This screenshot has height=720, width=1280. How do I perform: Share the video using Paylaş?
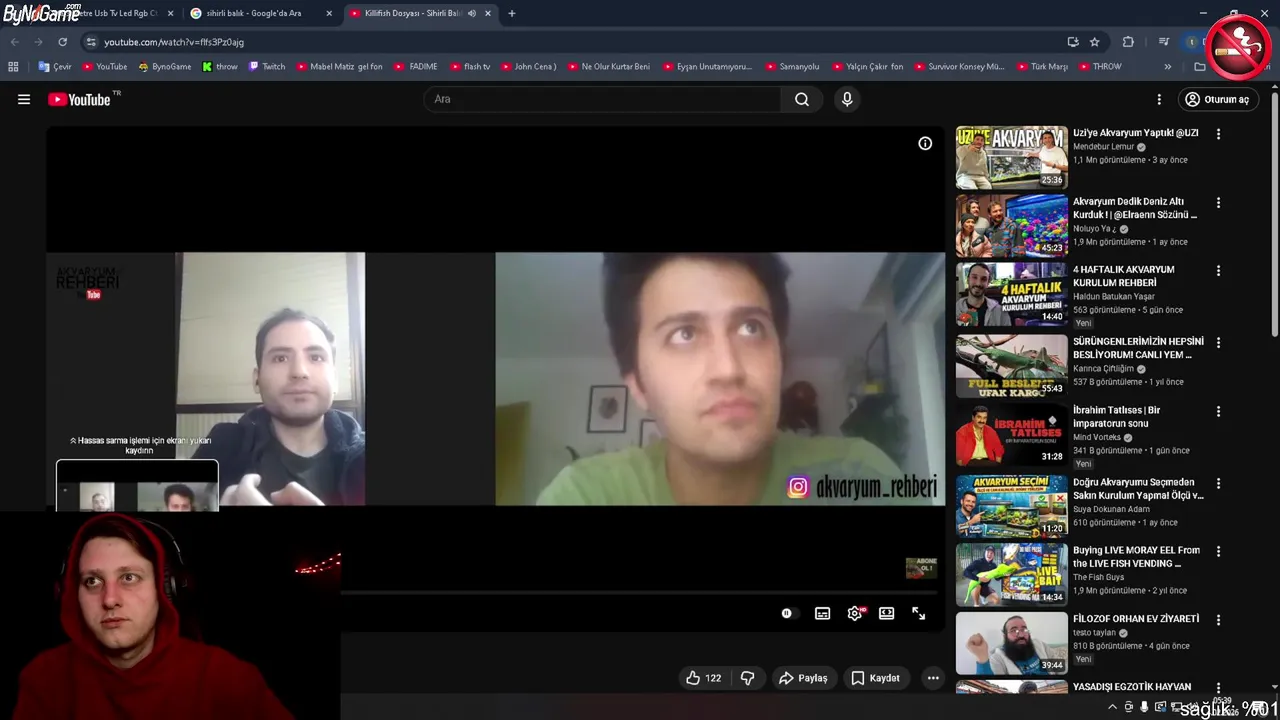[803, 678]
